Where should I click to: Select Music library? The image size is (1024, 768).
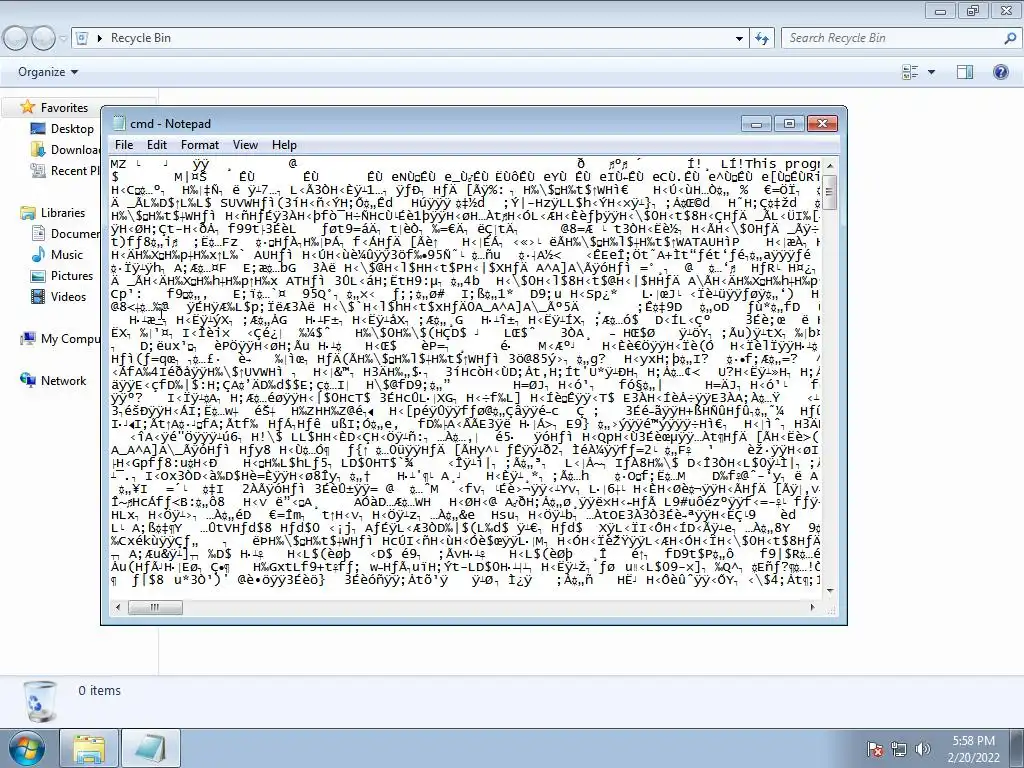67,255
